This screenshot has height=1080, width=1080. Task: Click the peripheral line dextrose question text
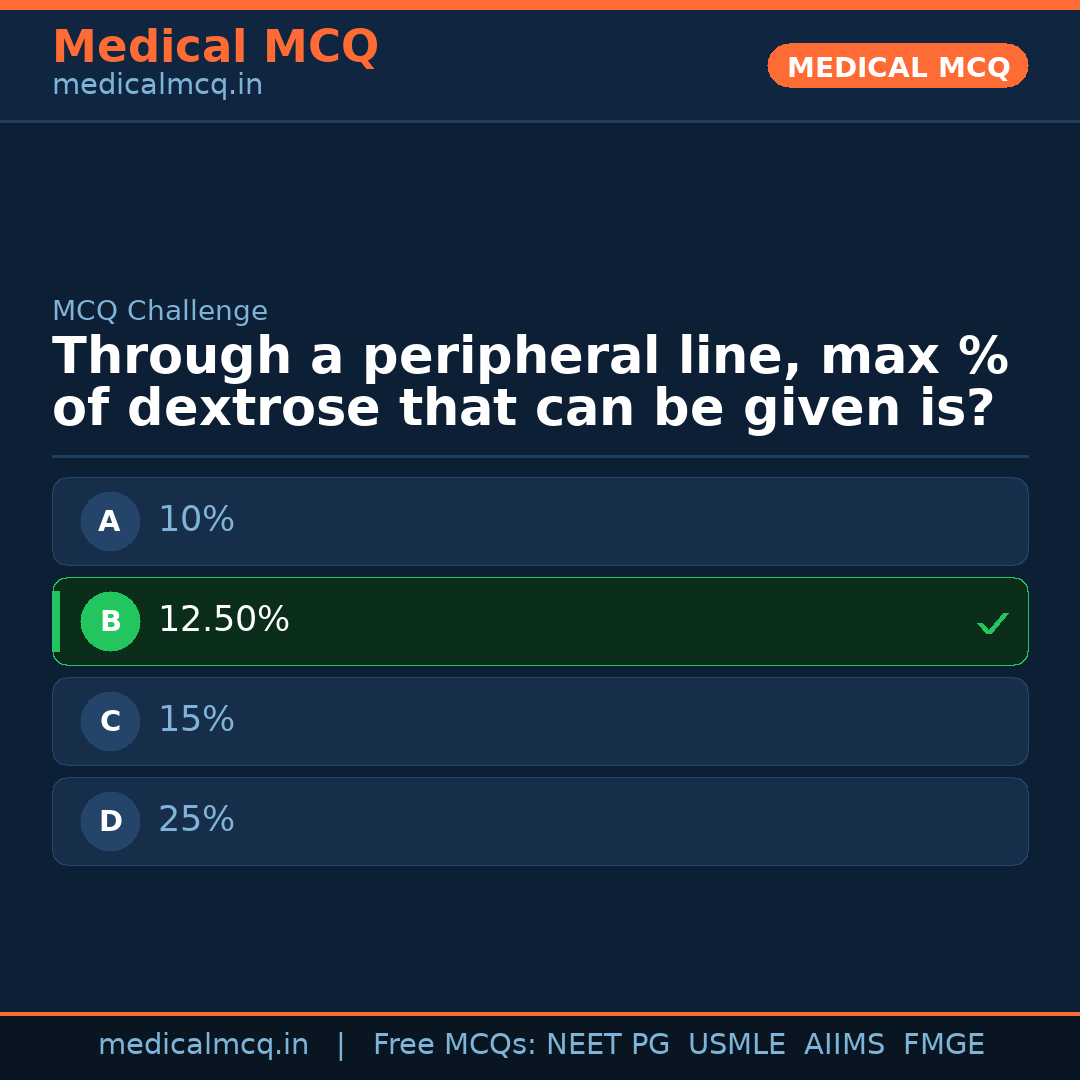530,383
